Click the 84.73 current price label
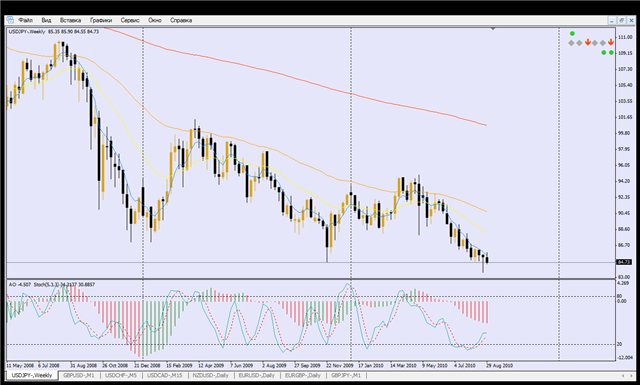Viewport: 640px width, 385px height. tap(624, 262)
